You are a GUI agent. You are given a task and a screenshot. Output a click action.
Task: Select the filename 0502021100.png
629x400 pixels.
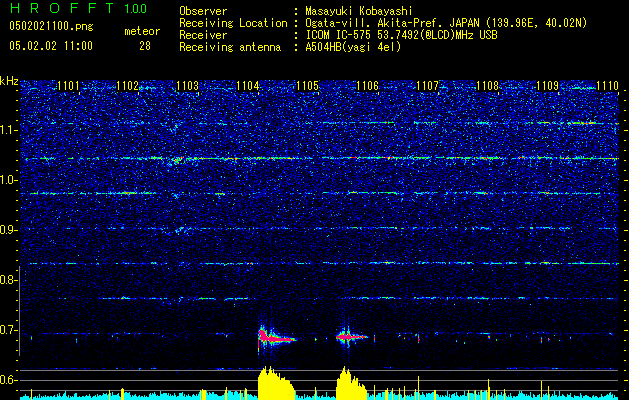[x=51, y=26]
